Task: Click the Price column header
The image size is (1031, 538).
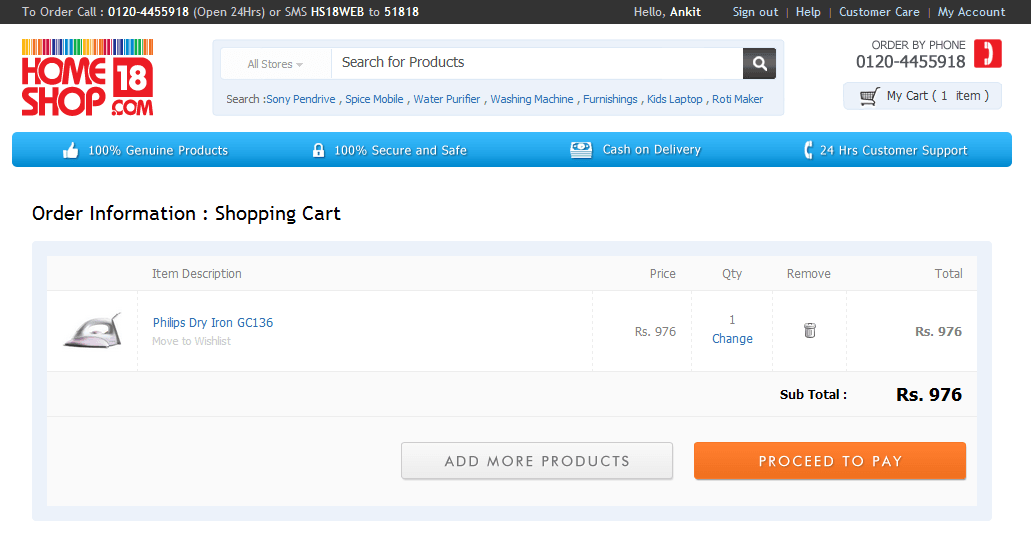Action: tap(663, 274)
